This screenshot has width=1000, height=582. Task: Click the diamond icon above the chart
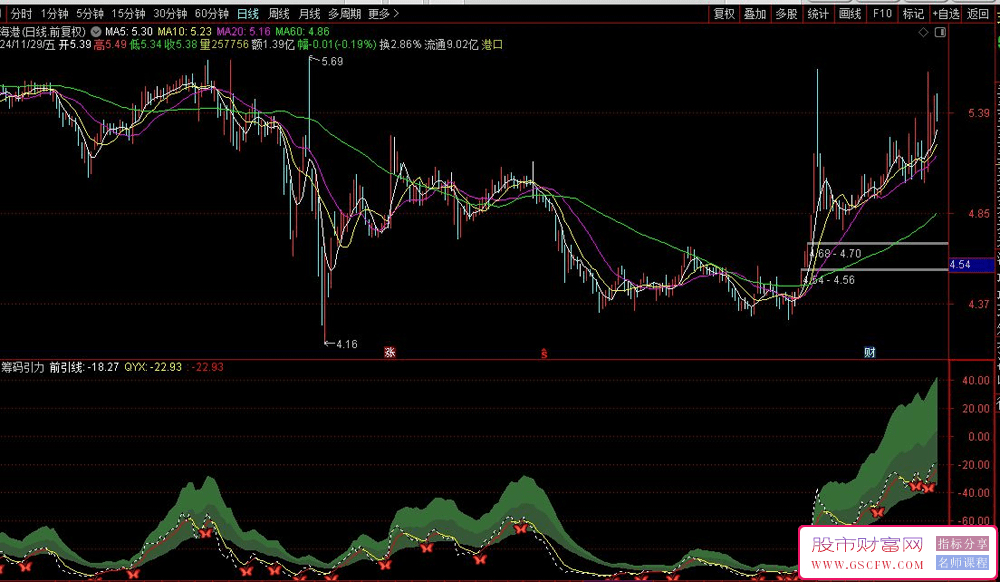point(922,33)
